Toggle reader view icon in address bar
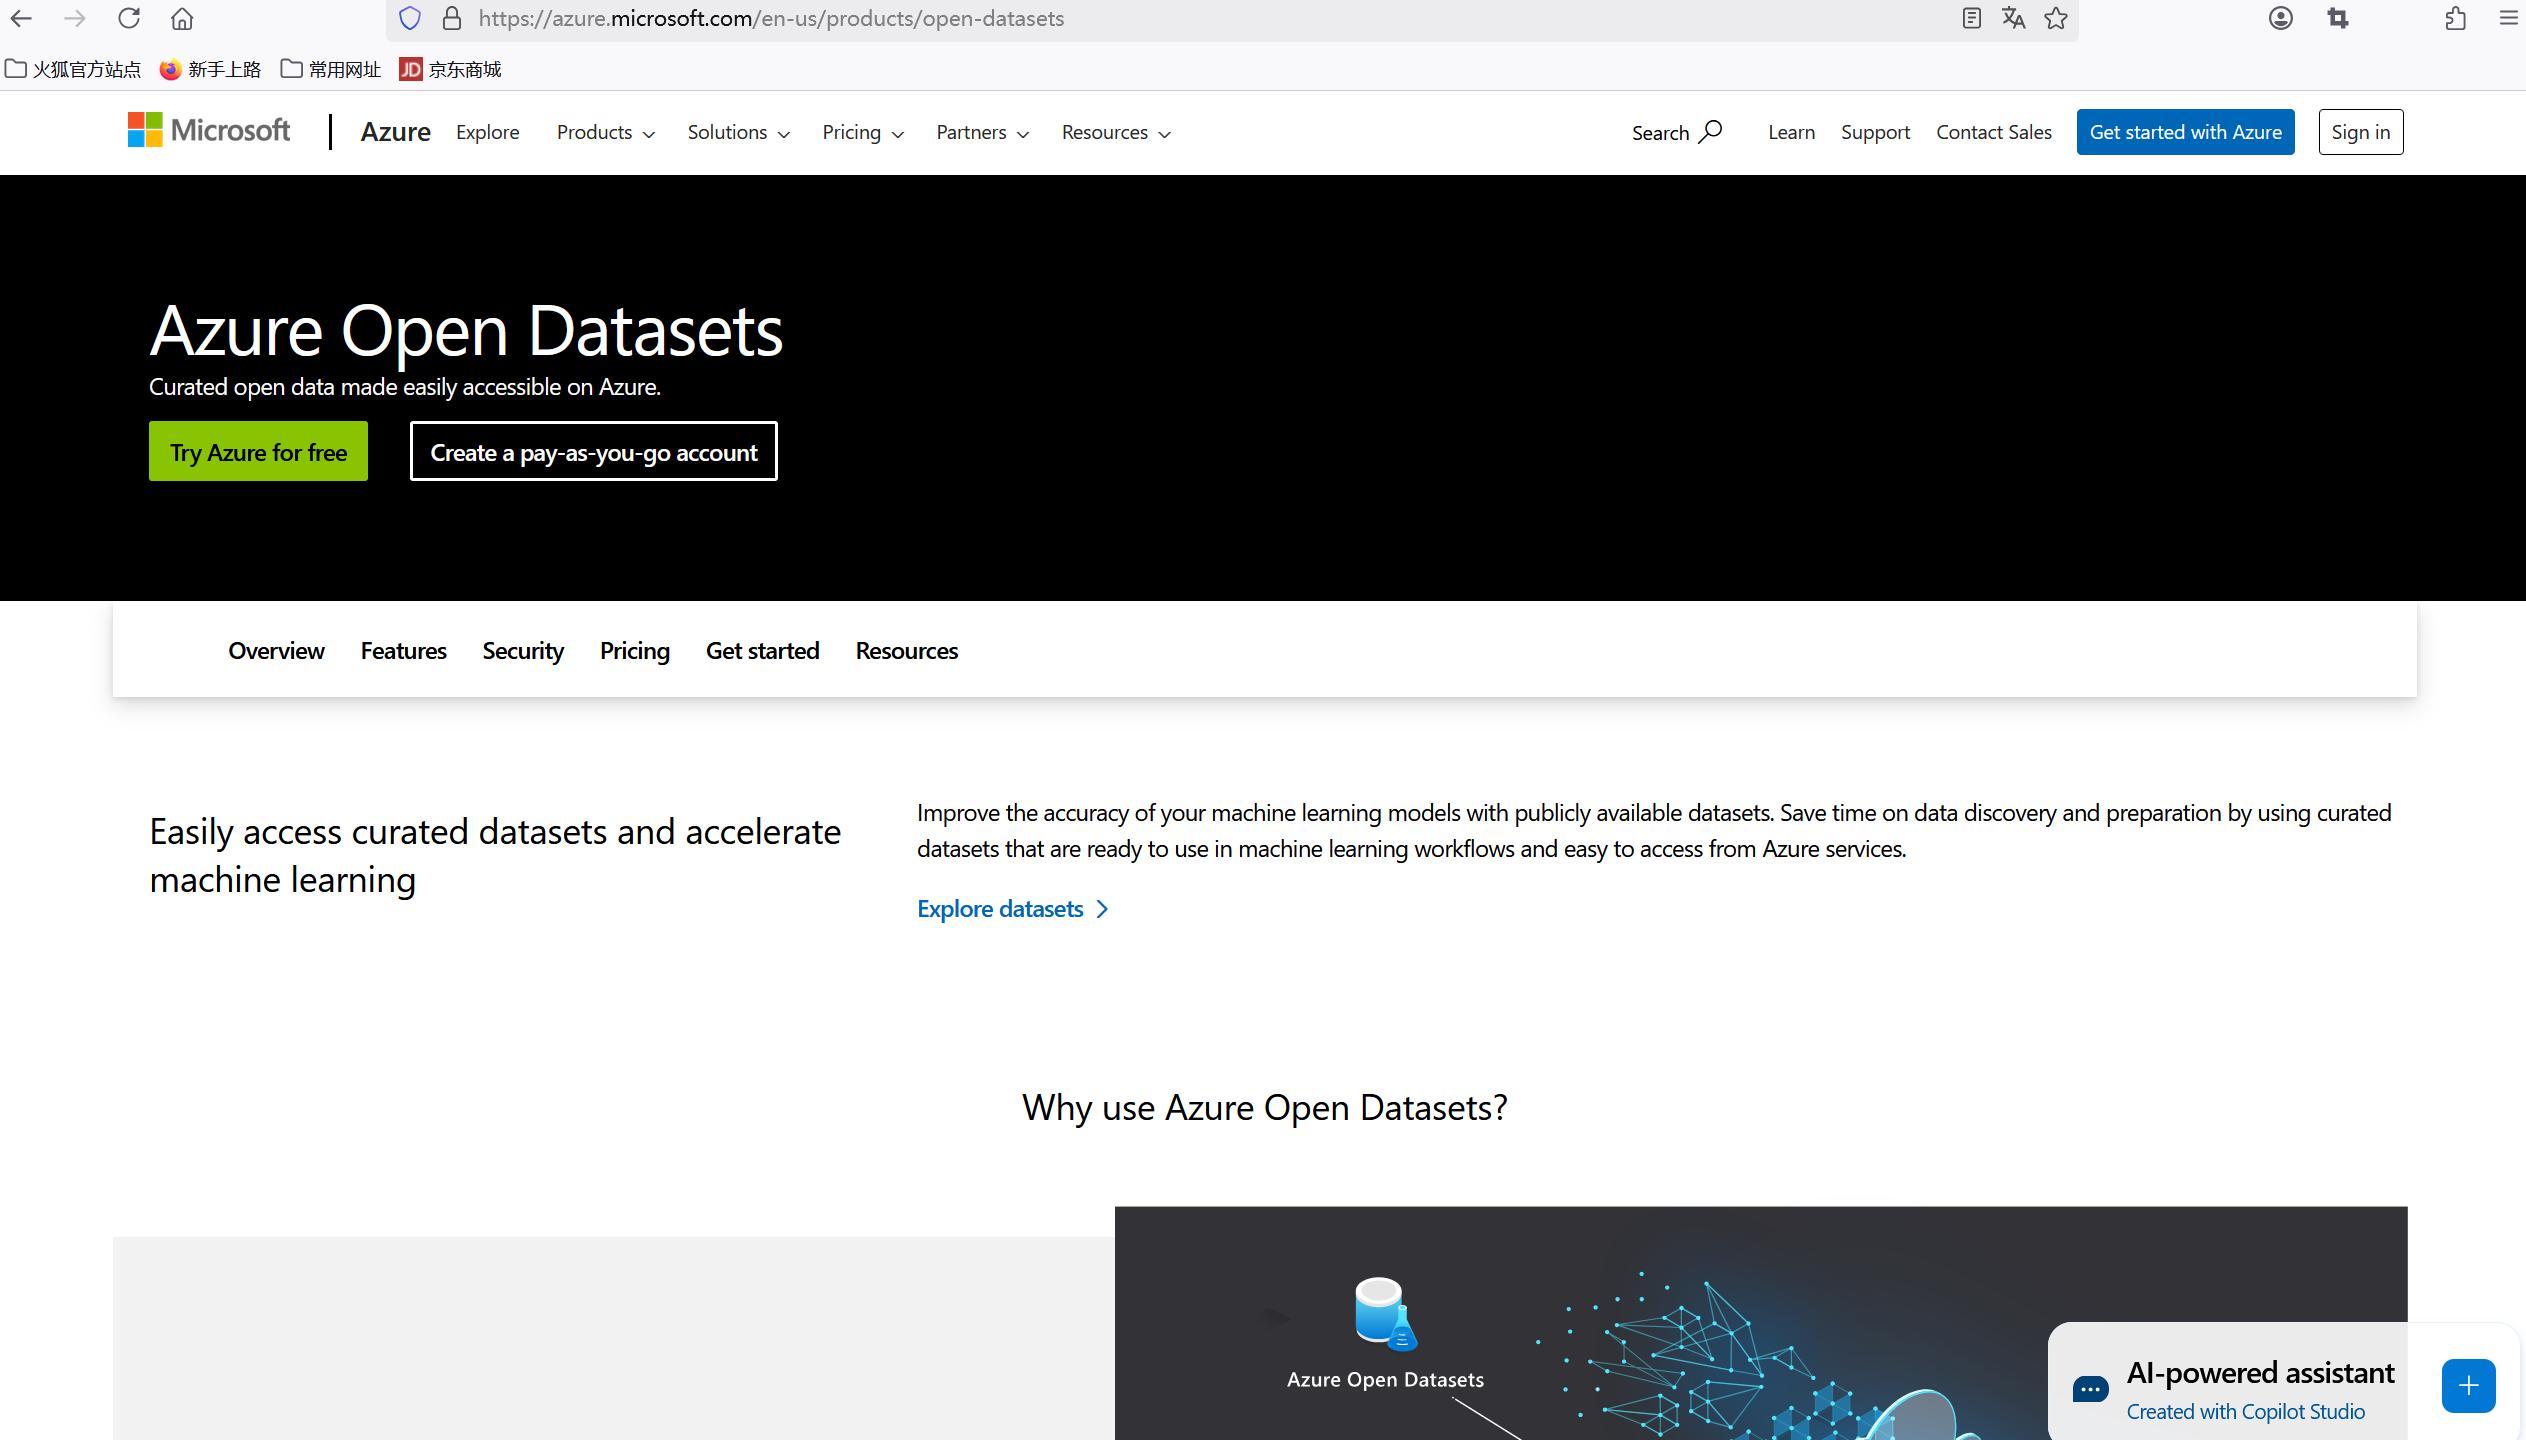The height and width of the screenshot is (1440, 2526). click(1971, 18)
